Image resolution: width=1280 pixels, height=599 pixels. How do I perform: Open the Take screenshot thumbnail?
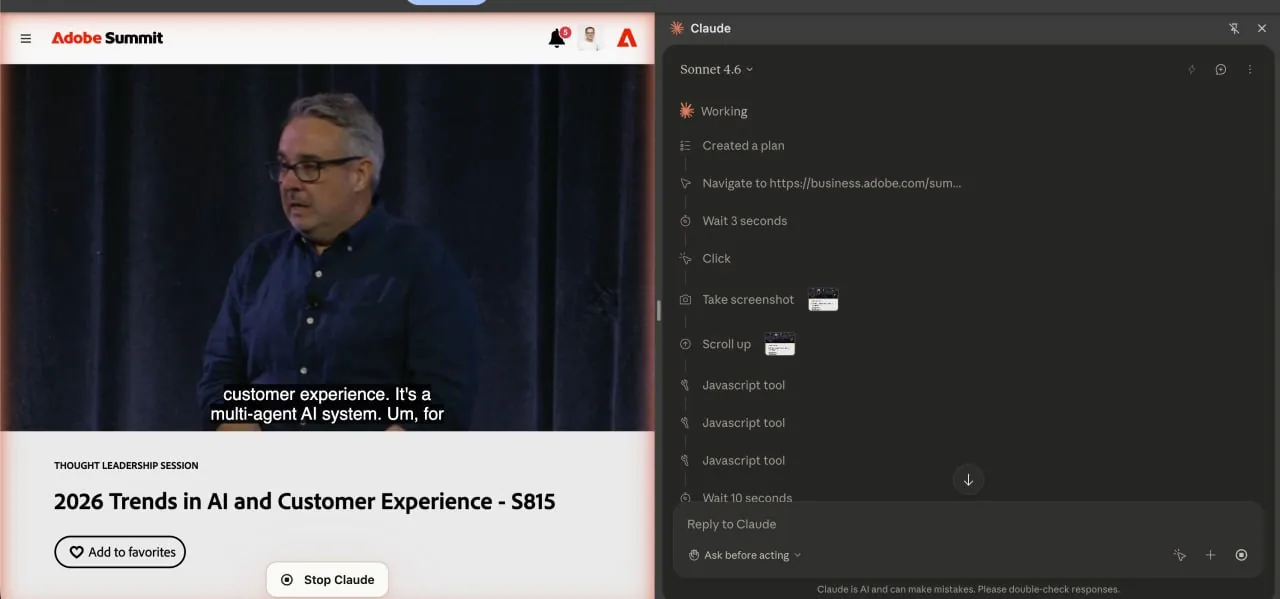[x=823, y=299]
